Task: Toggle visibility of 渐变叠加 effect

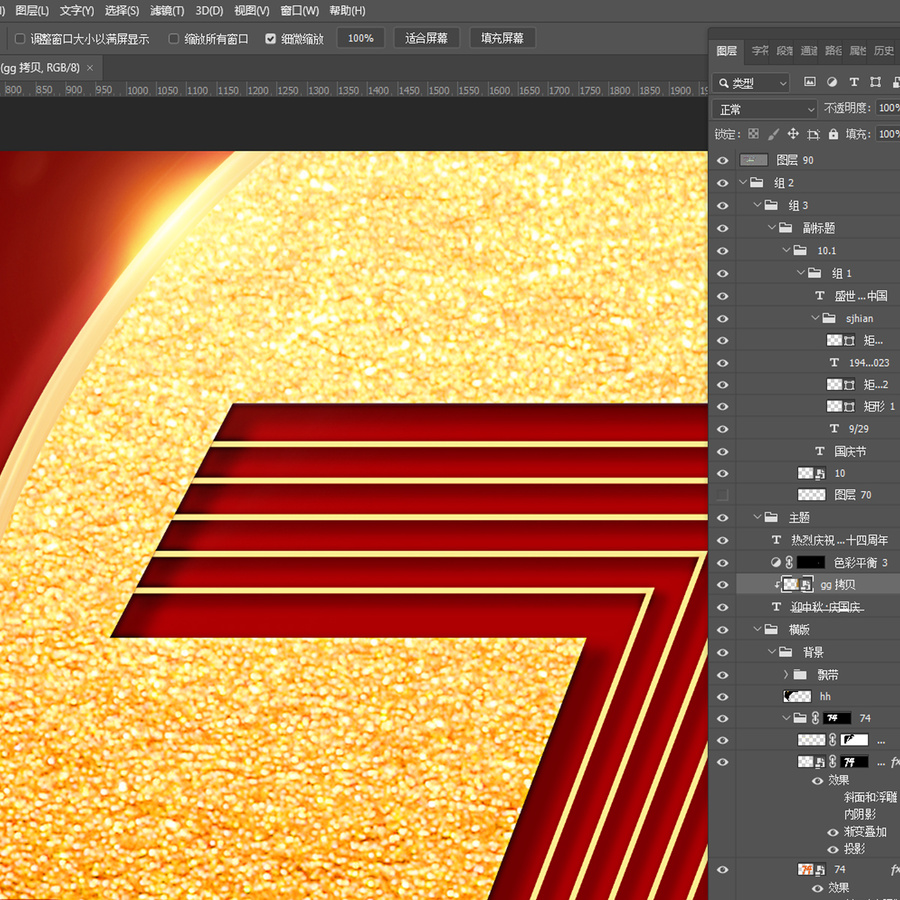Action: [833, 832]
